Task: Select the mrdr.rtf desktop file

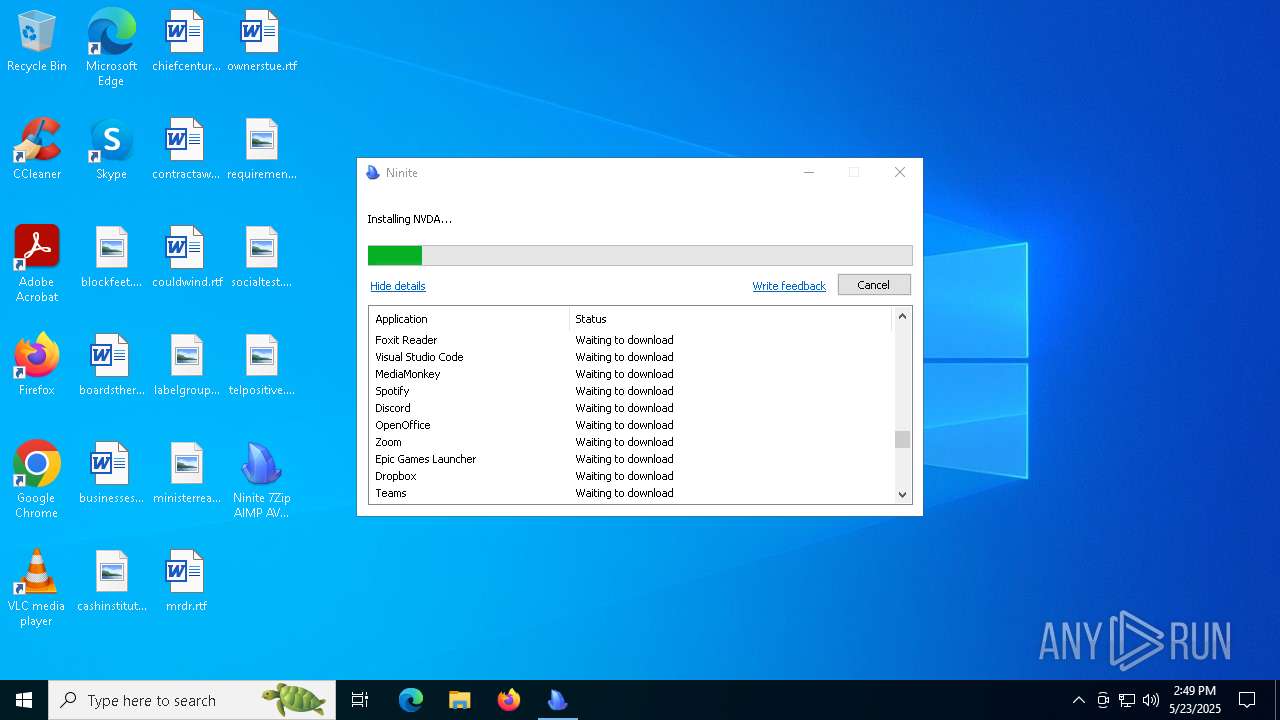Action: (186, 582)
